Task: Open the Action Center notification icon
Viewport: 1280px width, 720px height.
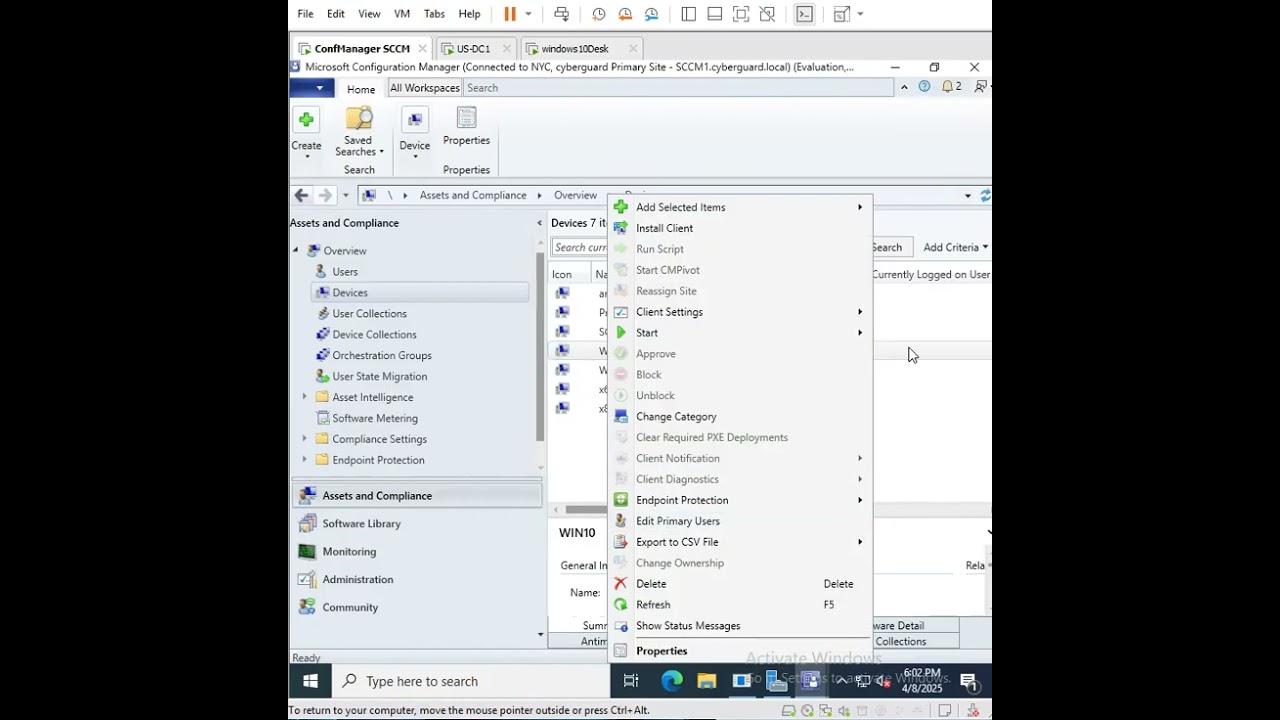Action: [x=969, y=682]
